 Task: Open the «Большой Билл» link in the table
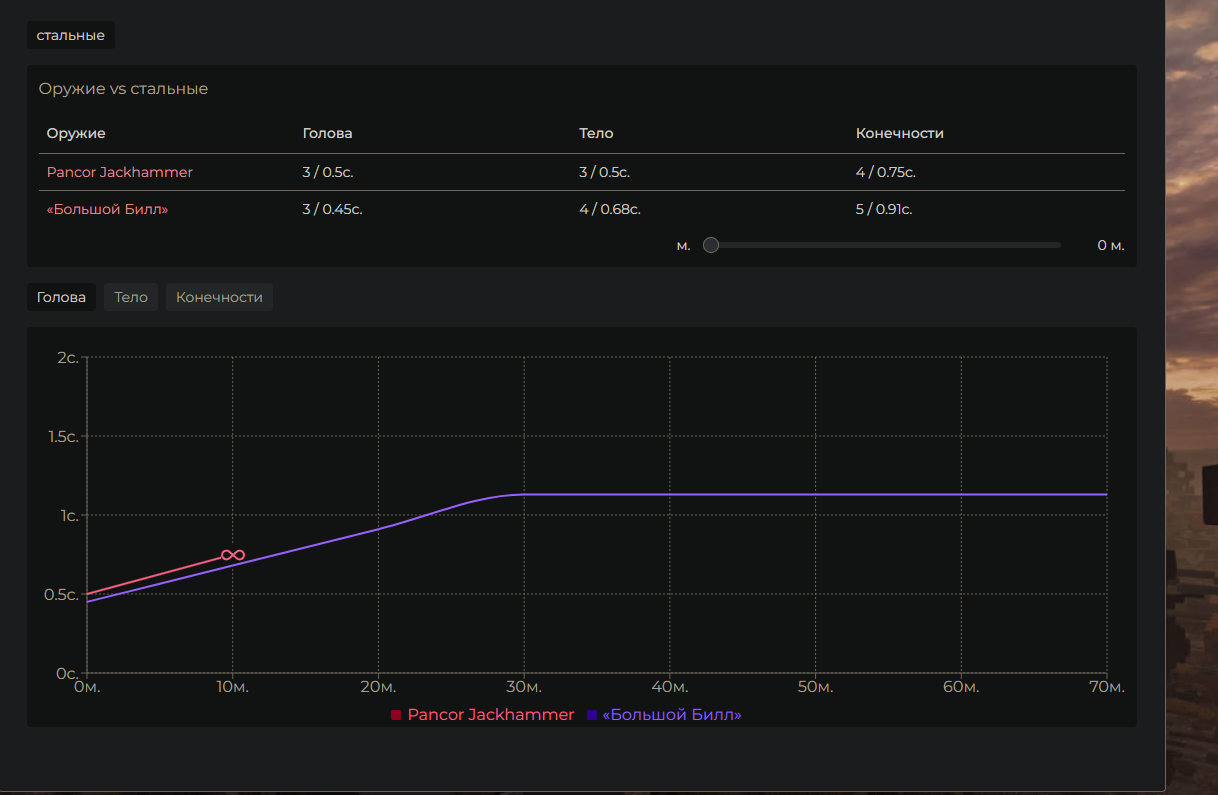point(107,209)
